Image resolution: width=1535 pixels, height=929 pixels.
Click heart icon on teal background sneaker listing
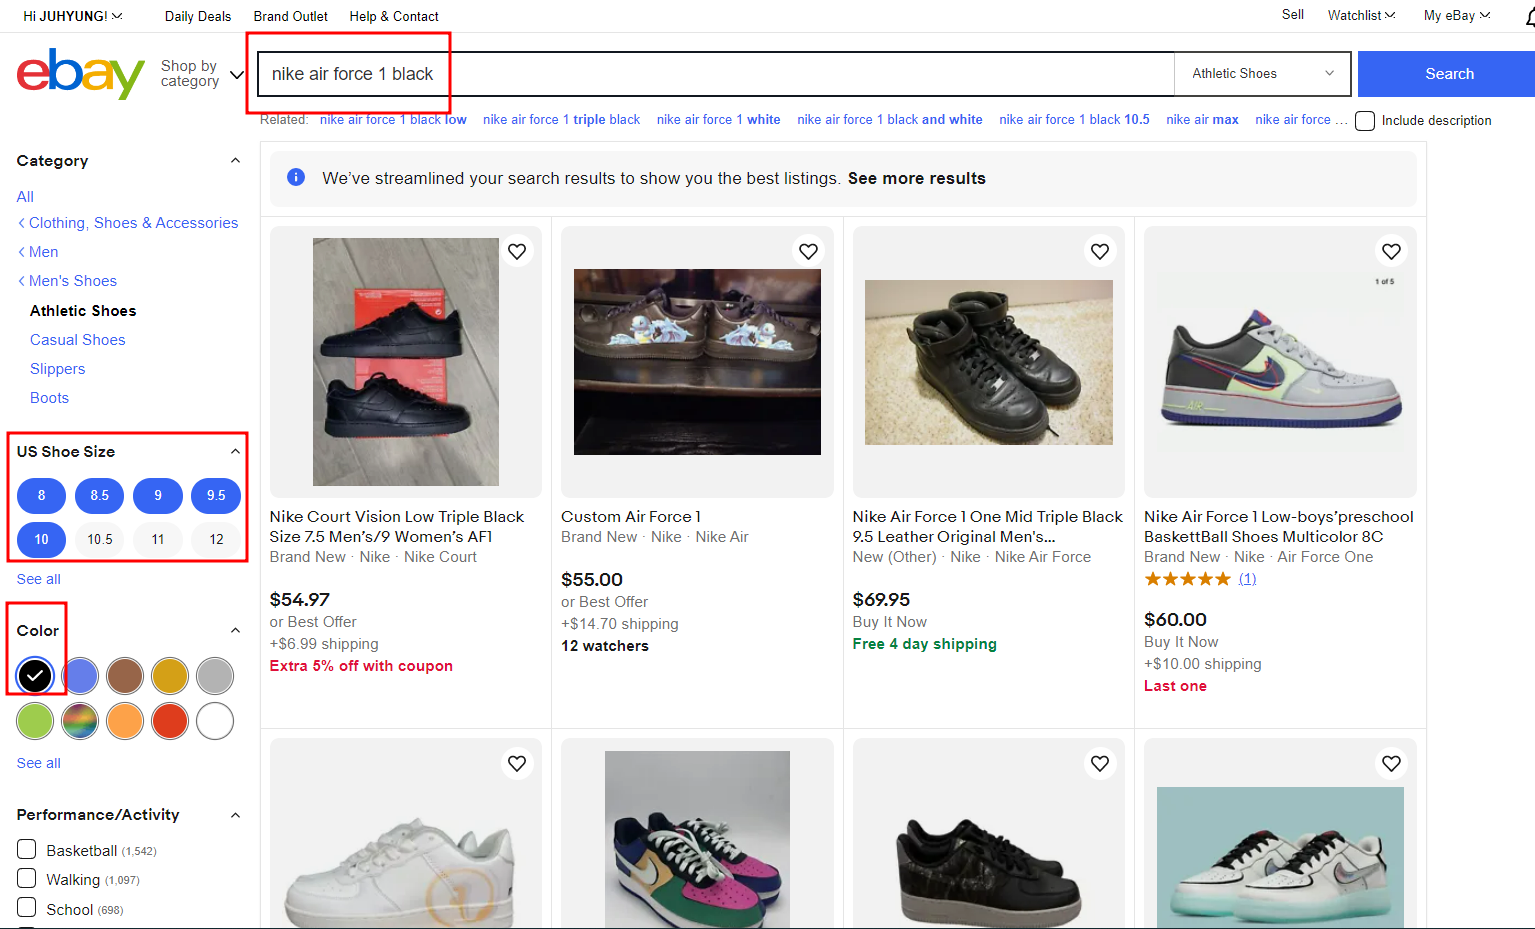(x=1391, y=764)
